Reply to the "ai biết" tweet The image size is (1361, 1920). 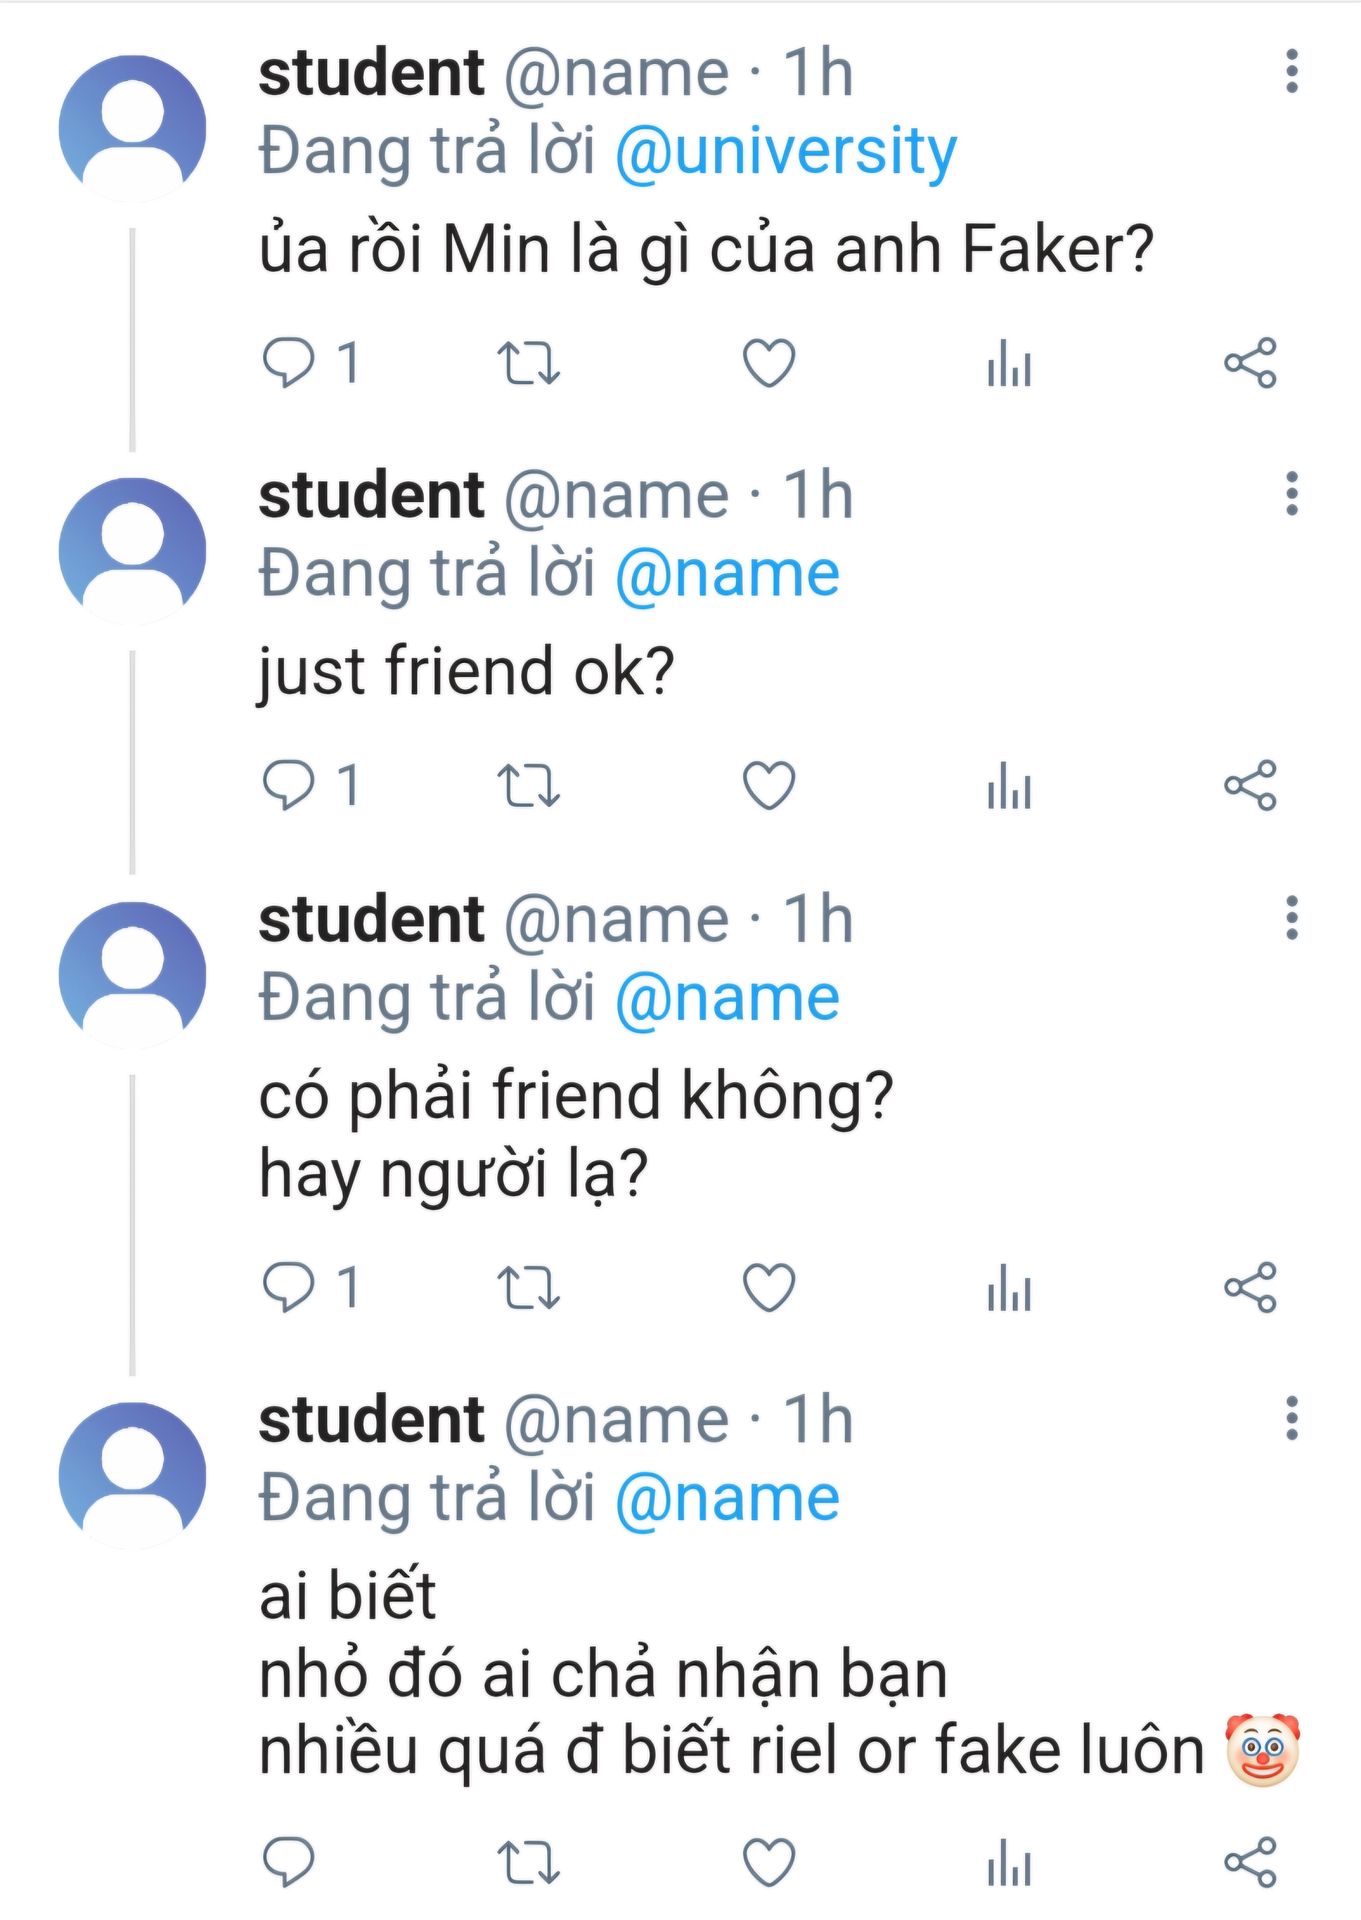point(289,1862)
